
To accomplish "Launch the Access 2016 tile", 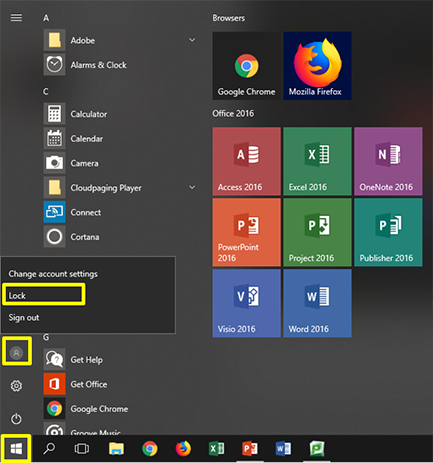I will (x=247, y=161).
